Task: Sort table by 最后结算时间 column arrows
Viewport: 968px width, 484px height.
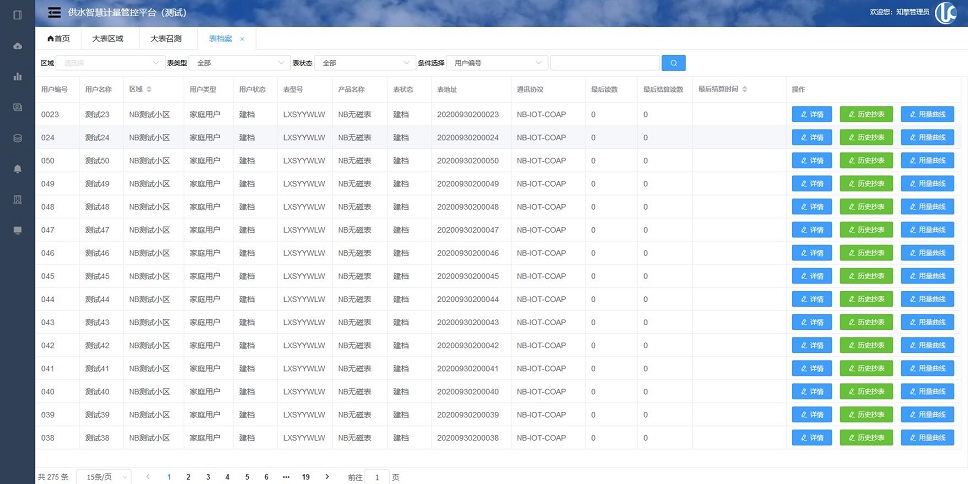Action: click(745, 90)
